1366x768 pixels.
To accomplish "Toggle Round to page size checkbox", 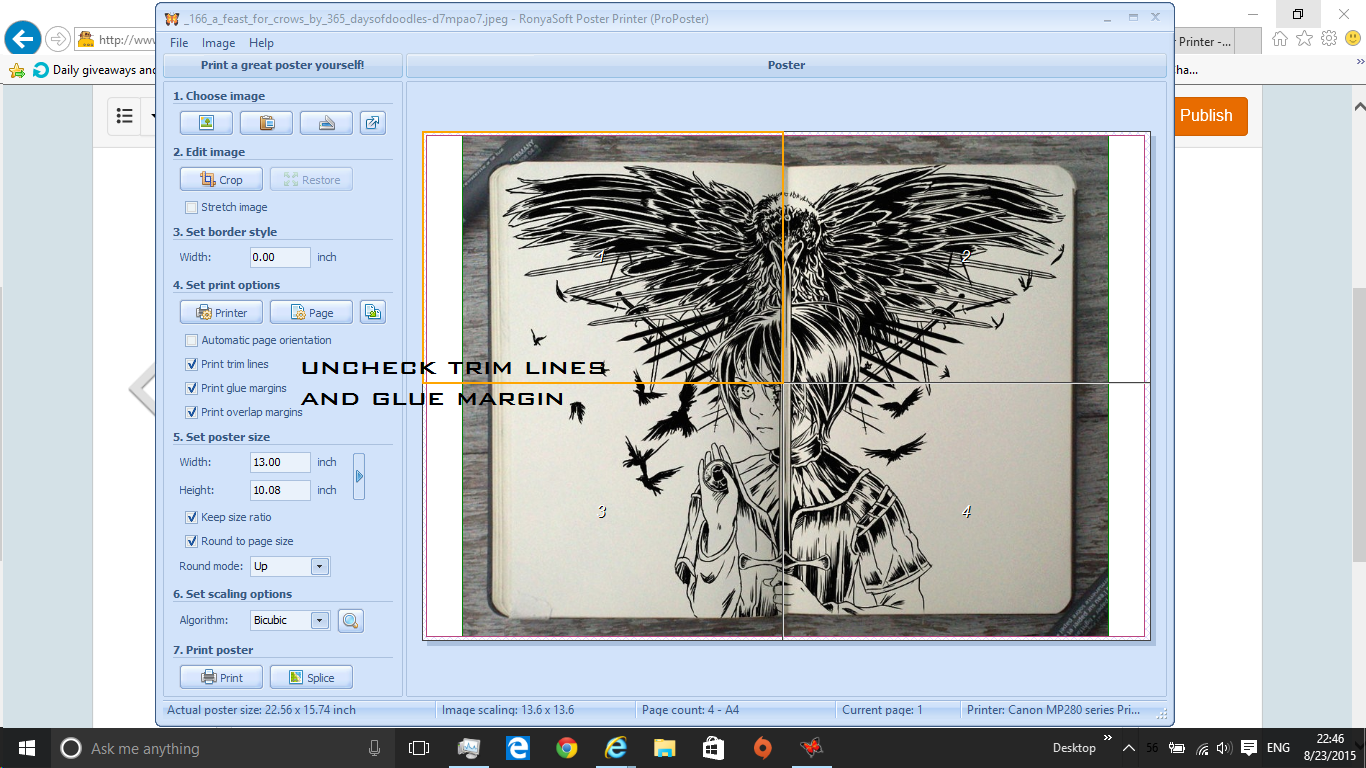I will (x=192, y=541).
